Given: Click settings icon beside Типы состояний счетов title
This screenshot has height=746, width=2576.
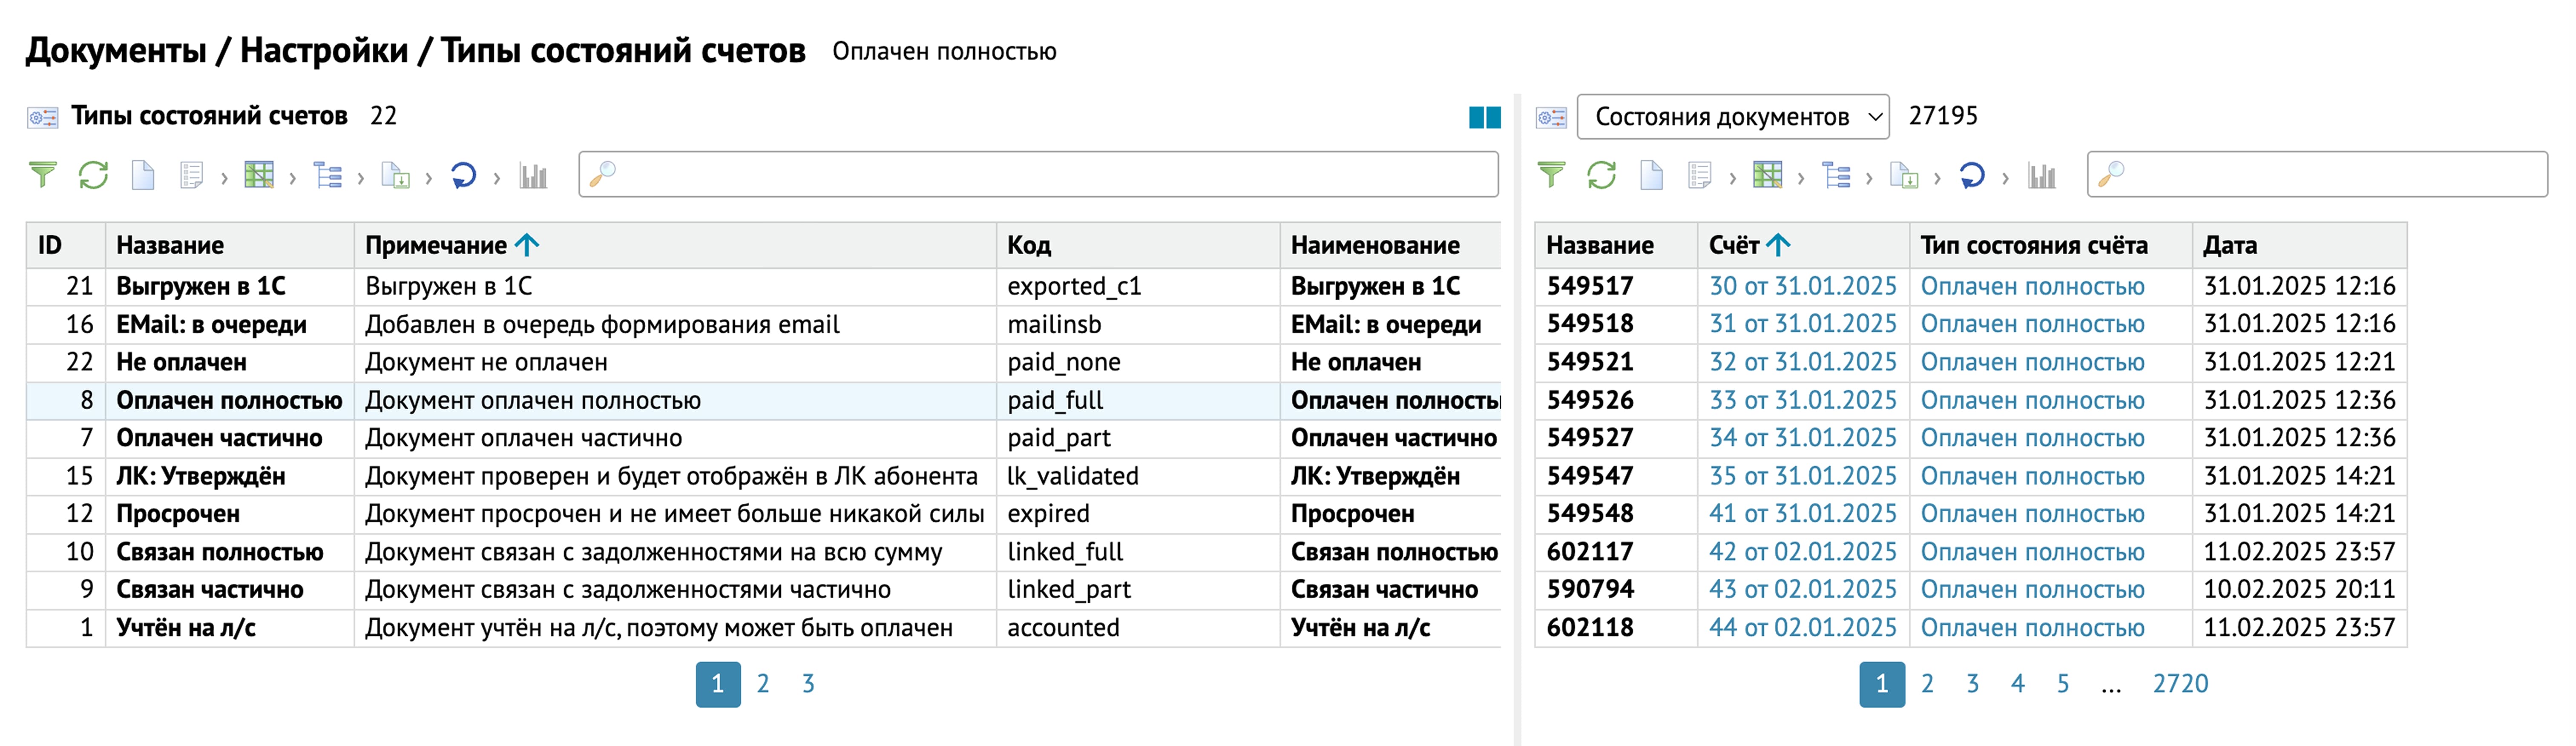Looking at the screenshot, I should tap(43, 117).
